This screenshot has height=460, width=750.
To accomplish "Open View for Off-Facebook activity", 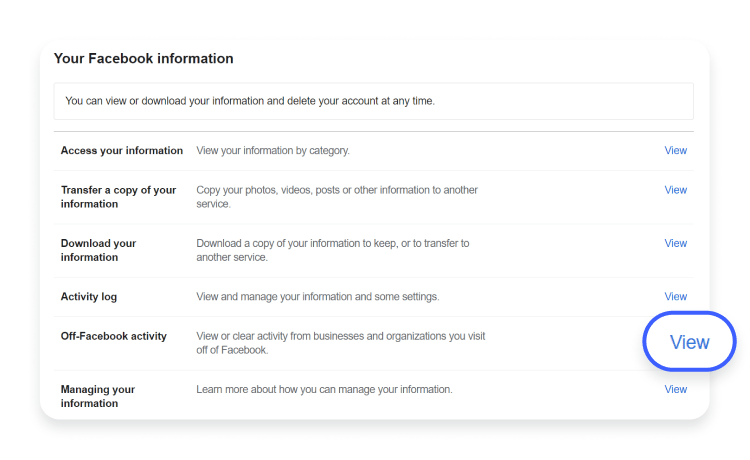I will pyautogui.click(x=689, y=342).
